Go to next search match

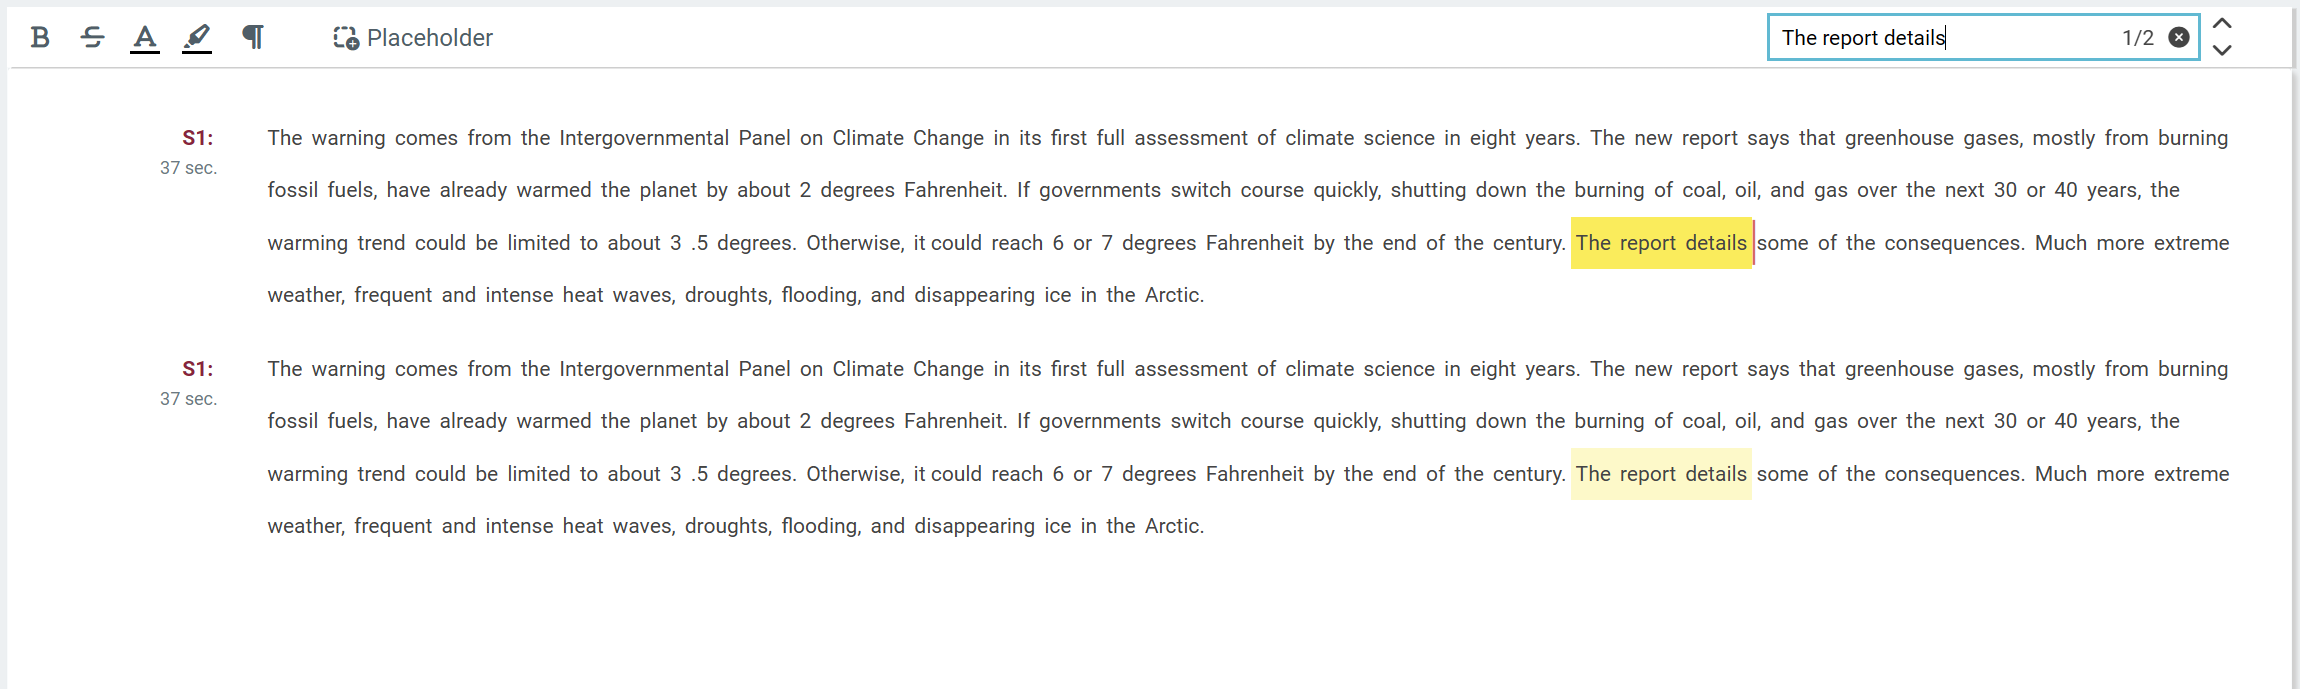[x=2222, y=50]
